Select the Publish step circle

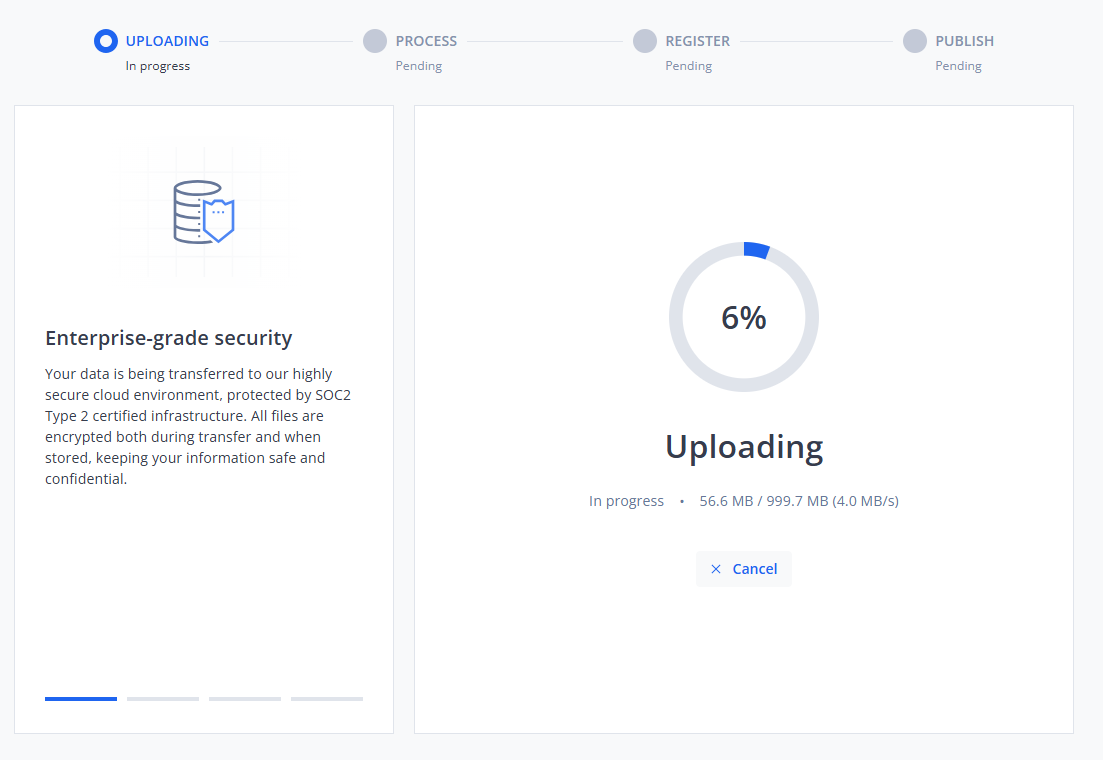coord(915,41)
